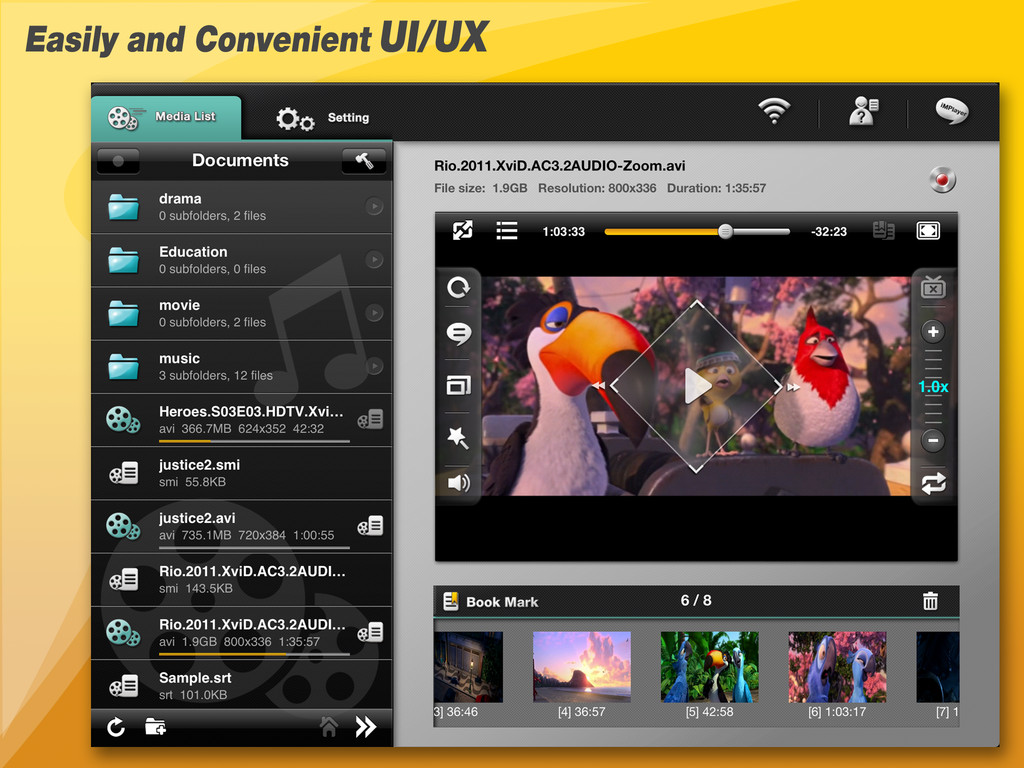Create a new folder
The width and height of the screenshot is (1024, 768).
pos(155,726)
